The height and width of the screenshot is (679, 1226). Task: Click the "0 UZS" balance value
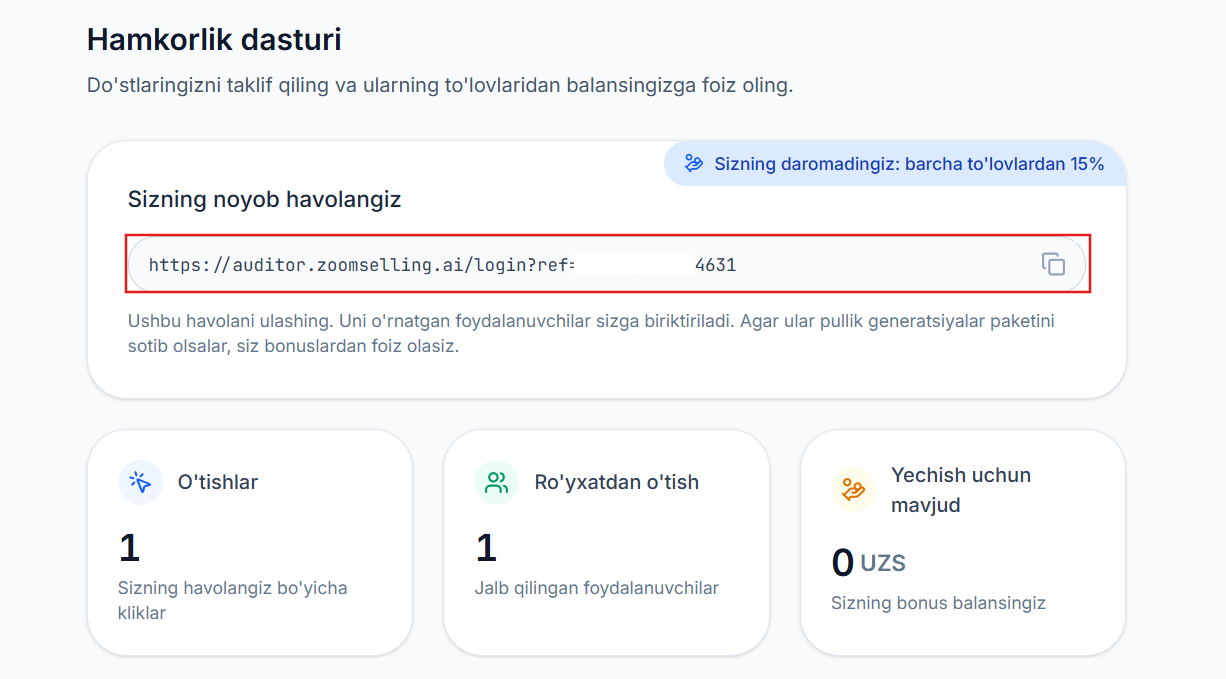pyautogui.click(x=868, y=563)
